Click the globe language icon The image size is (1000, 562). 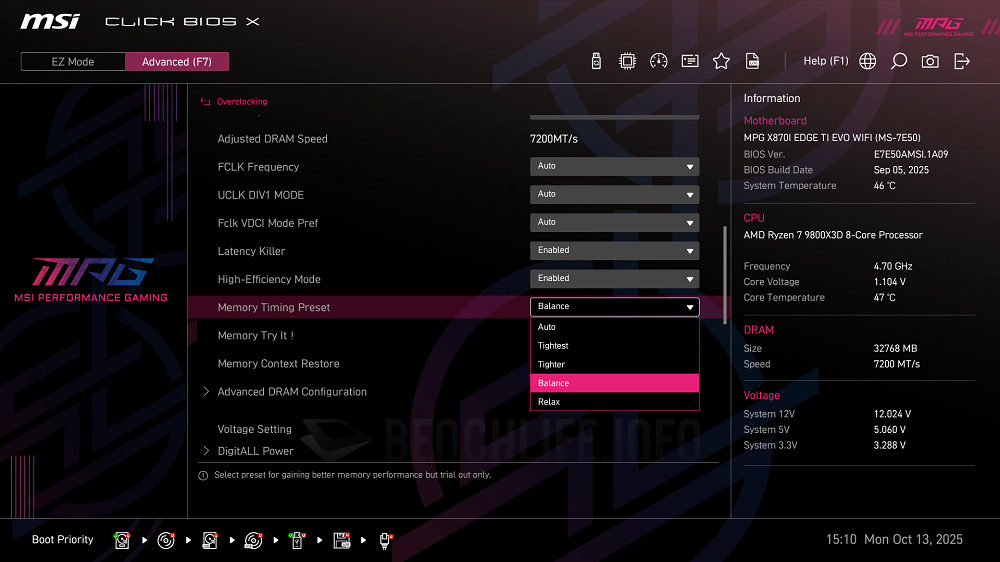[x=868, y=61]
